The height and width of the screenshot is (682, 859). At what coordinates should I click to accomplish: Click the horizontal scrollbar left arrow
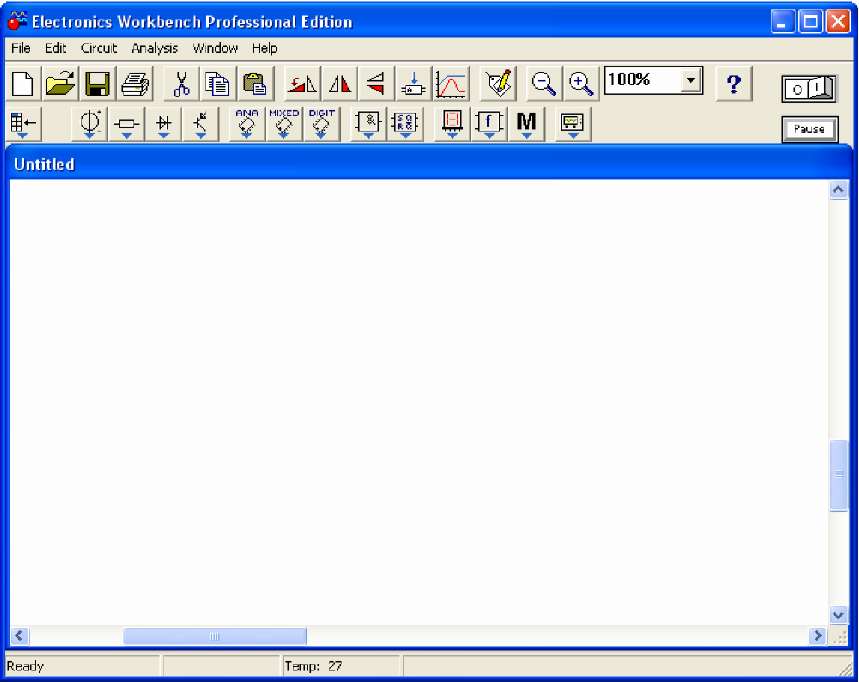pyautogui.click(x=19, y=635)
